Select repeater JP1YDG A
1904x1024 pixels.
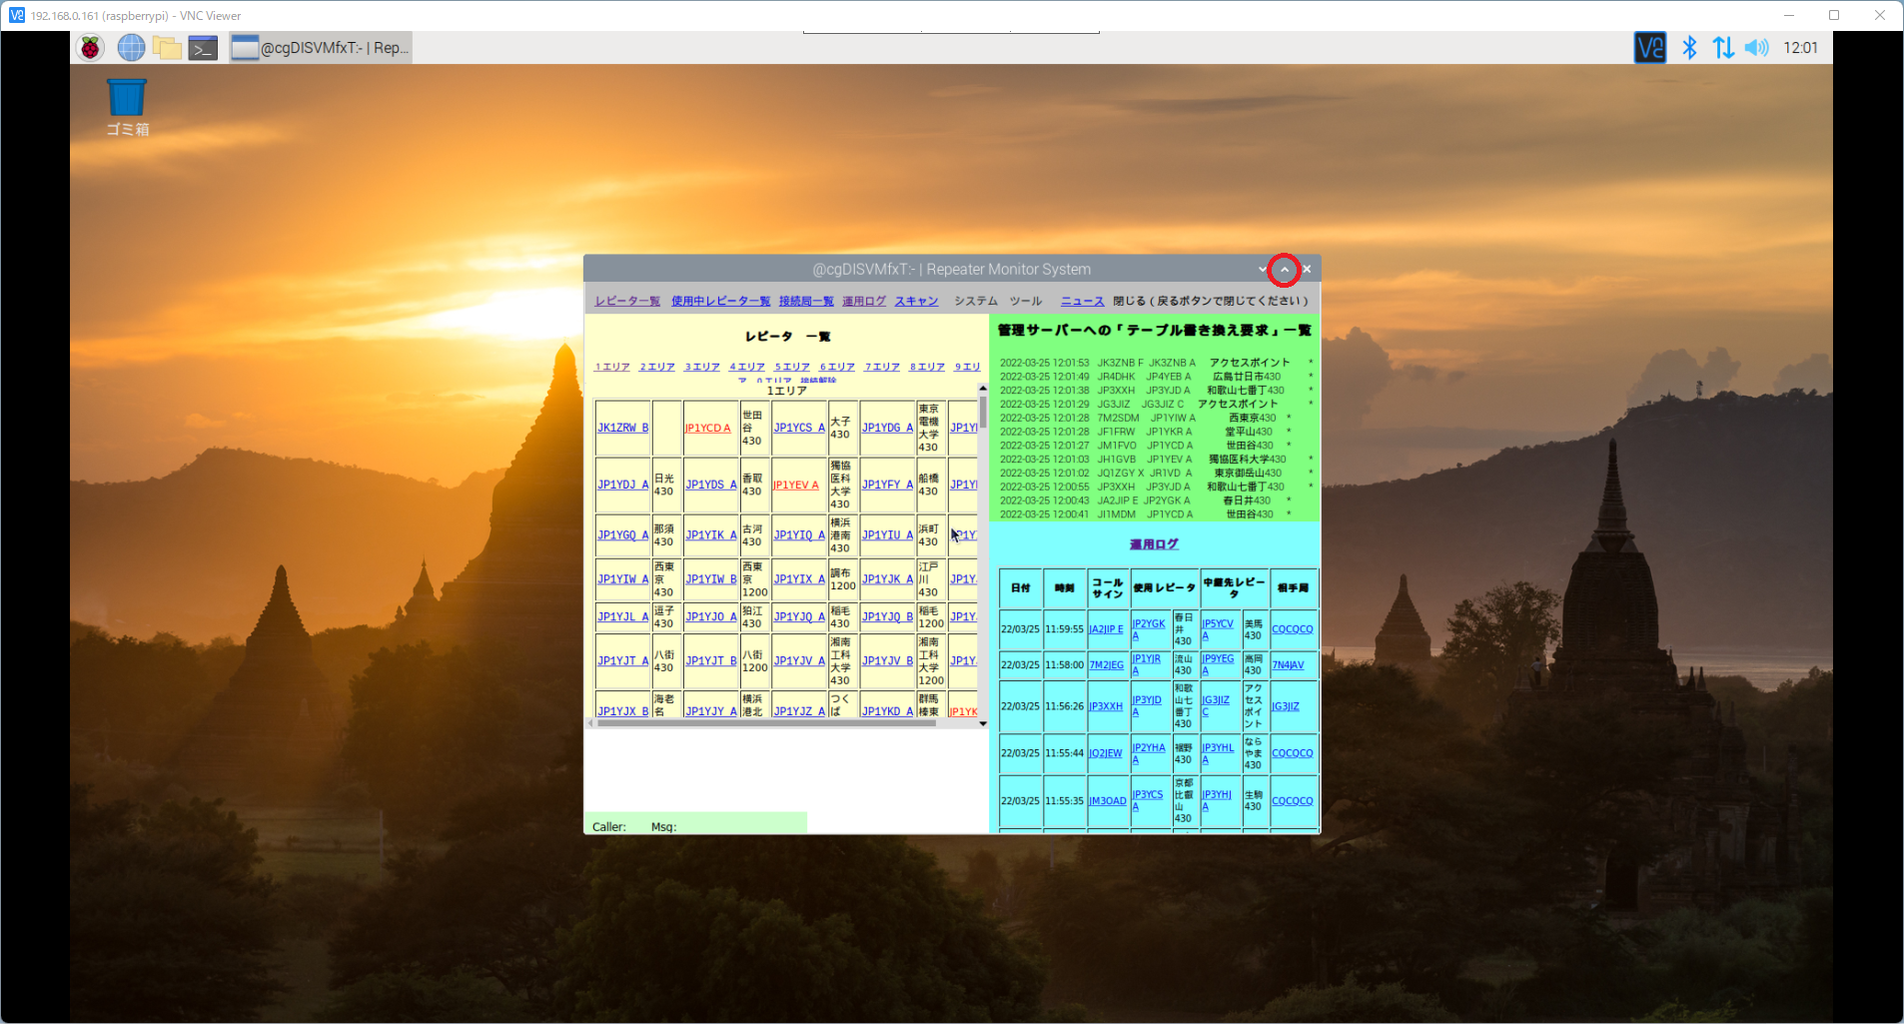tap(887, 428)
